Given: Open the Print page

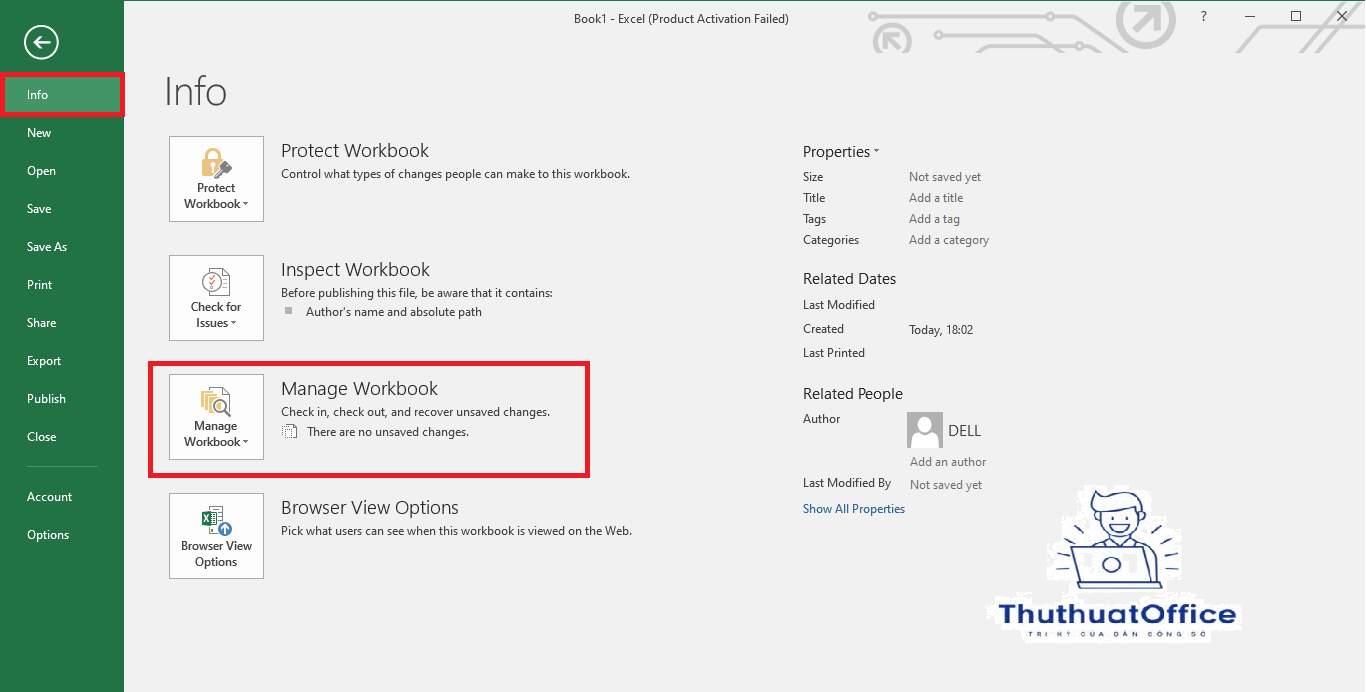Looking at the screenshot, I should tap(62, 285).
